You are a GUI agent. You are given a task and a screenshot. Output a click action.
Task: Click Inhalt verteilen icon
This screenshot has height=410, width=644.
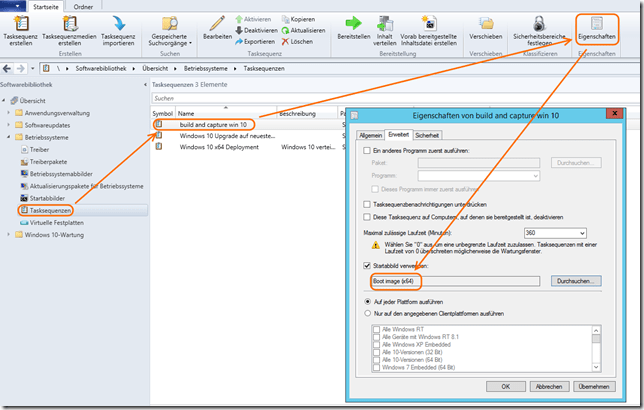click(385, 28)
